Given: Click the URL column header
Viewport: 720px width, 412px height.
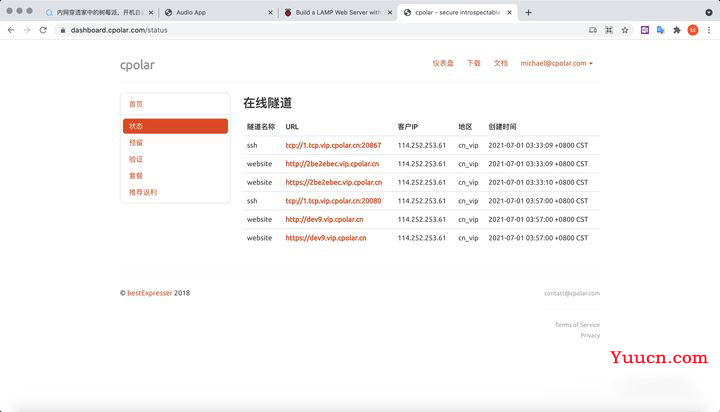Looking at the screenshot, I should point(292,127).
